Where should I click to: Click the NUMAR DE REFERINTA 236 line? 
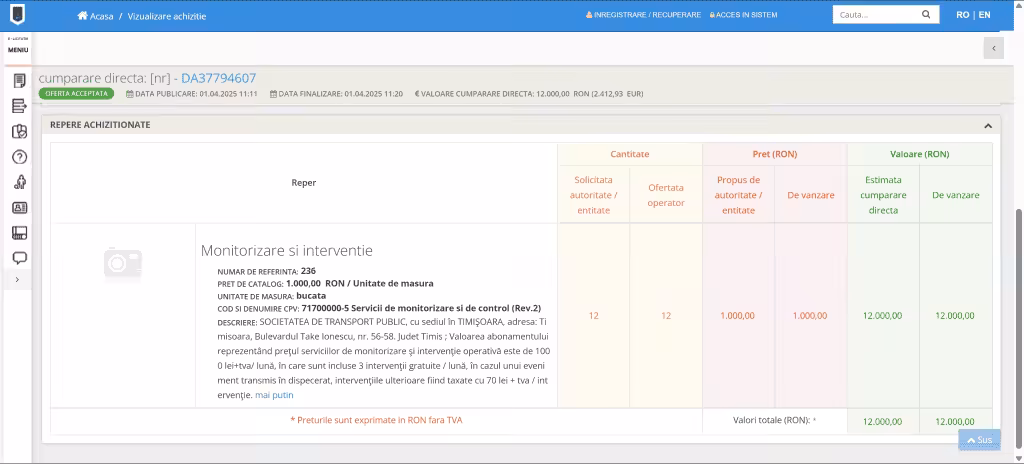(x=266, y=271)
